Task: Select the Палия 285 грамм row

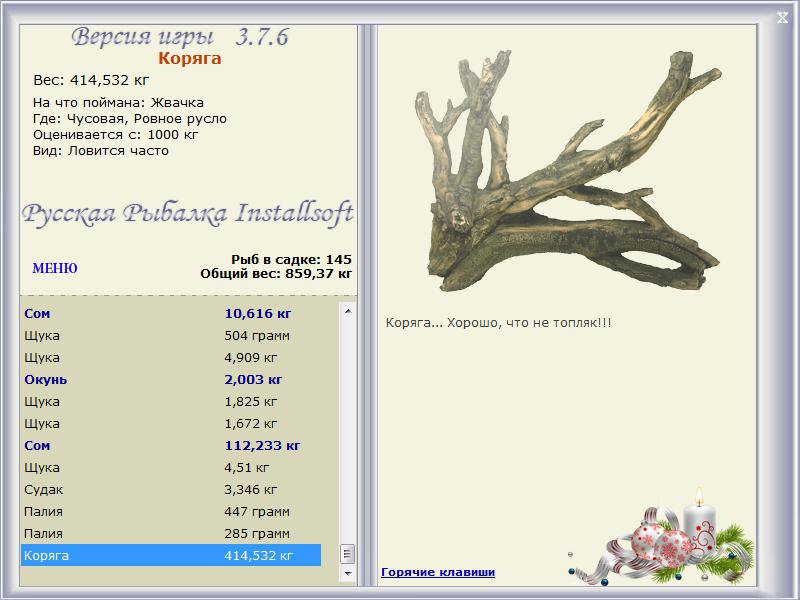Action: point(170,533)
